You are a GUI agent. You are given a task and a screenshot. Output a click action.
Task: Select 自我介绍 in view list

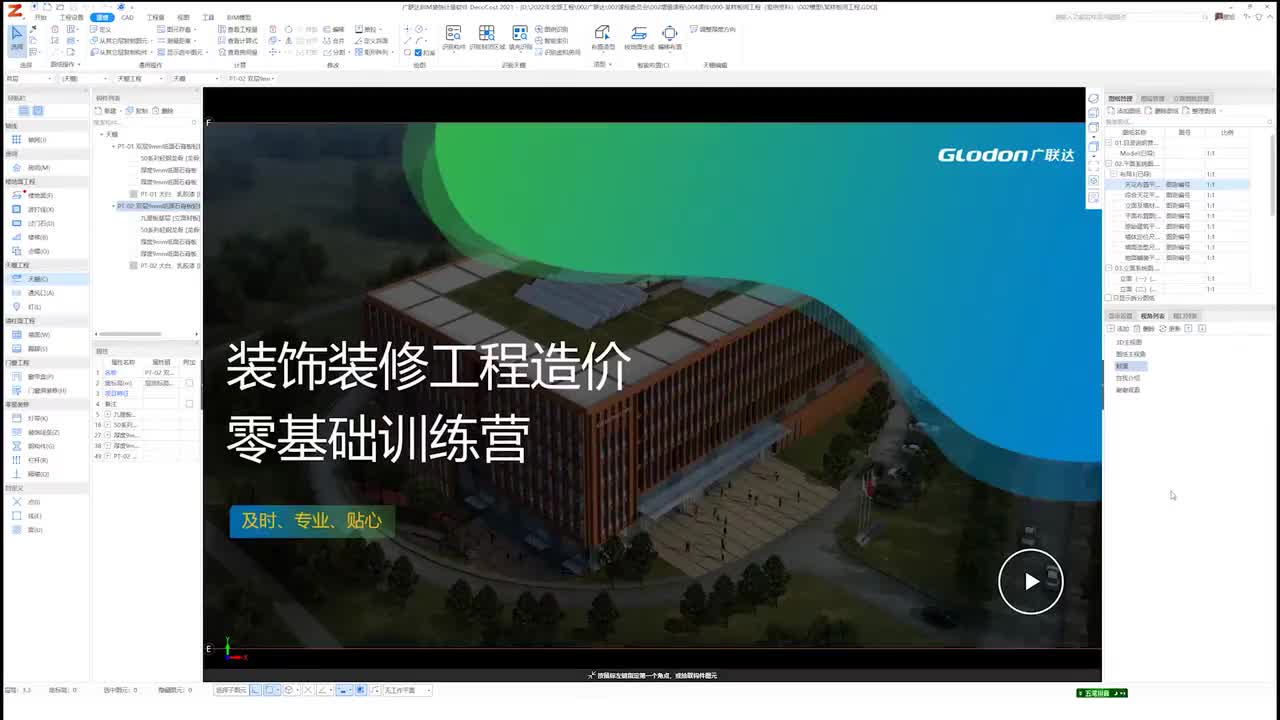[1128, 378]
